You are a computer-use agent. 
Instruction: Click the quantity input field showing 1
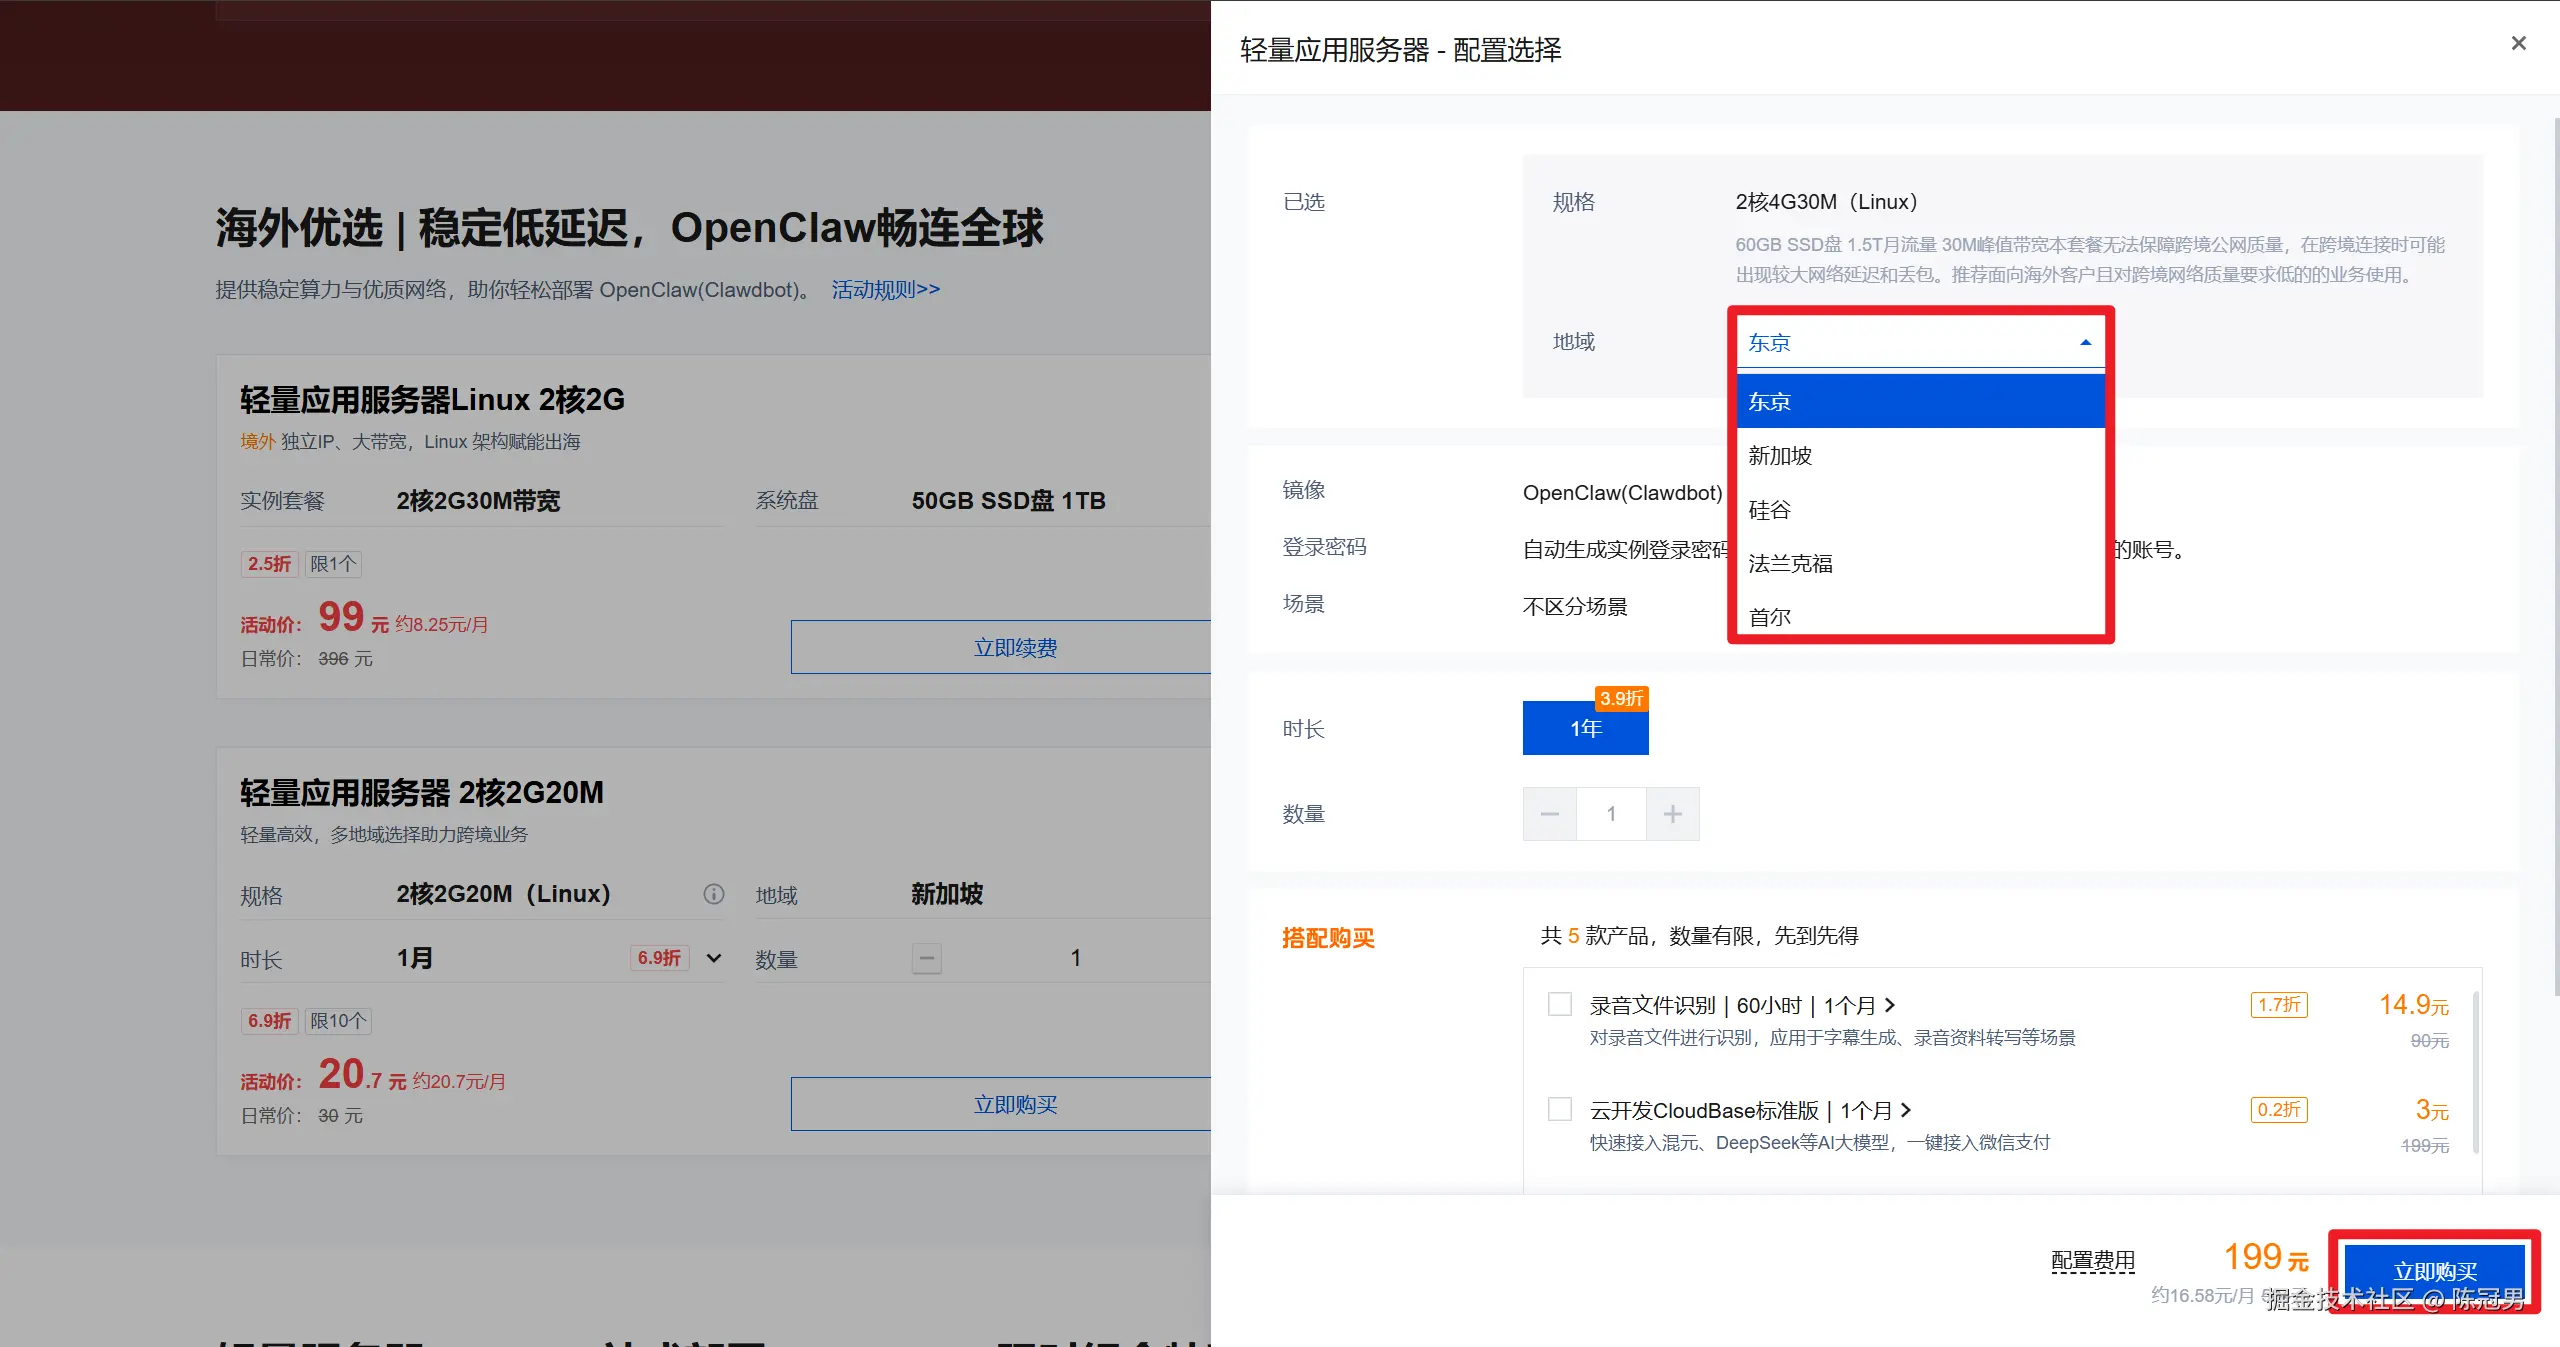[x=1610, y=813]
